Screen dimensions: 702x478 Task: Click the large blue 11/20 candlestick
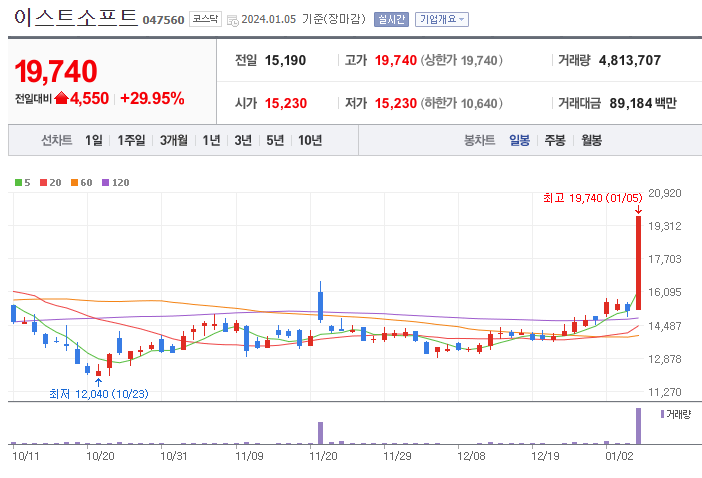point(321,305)
